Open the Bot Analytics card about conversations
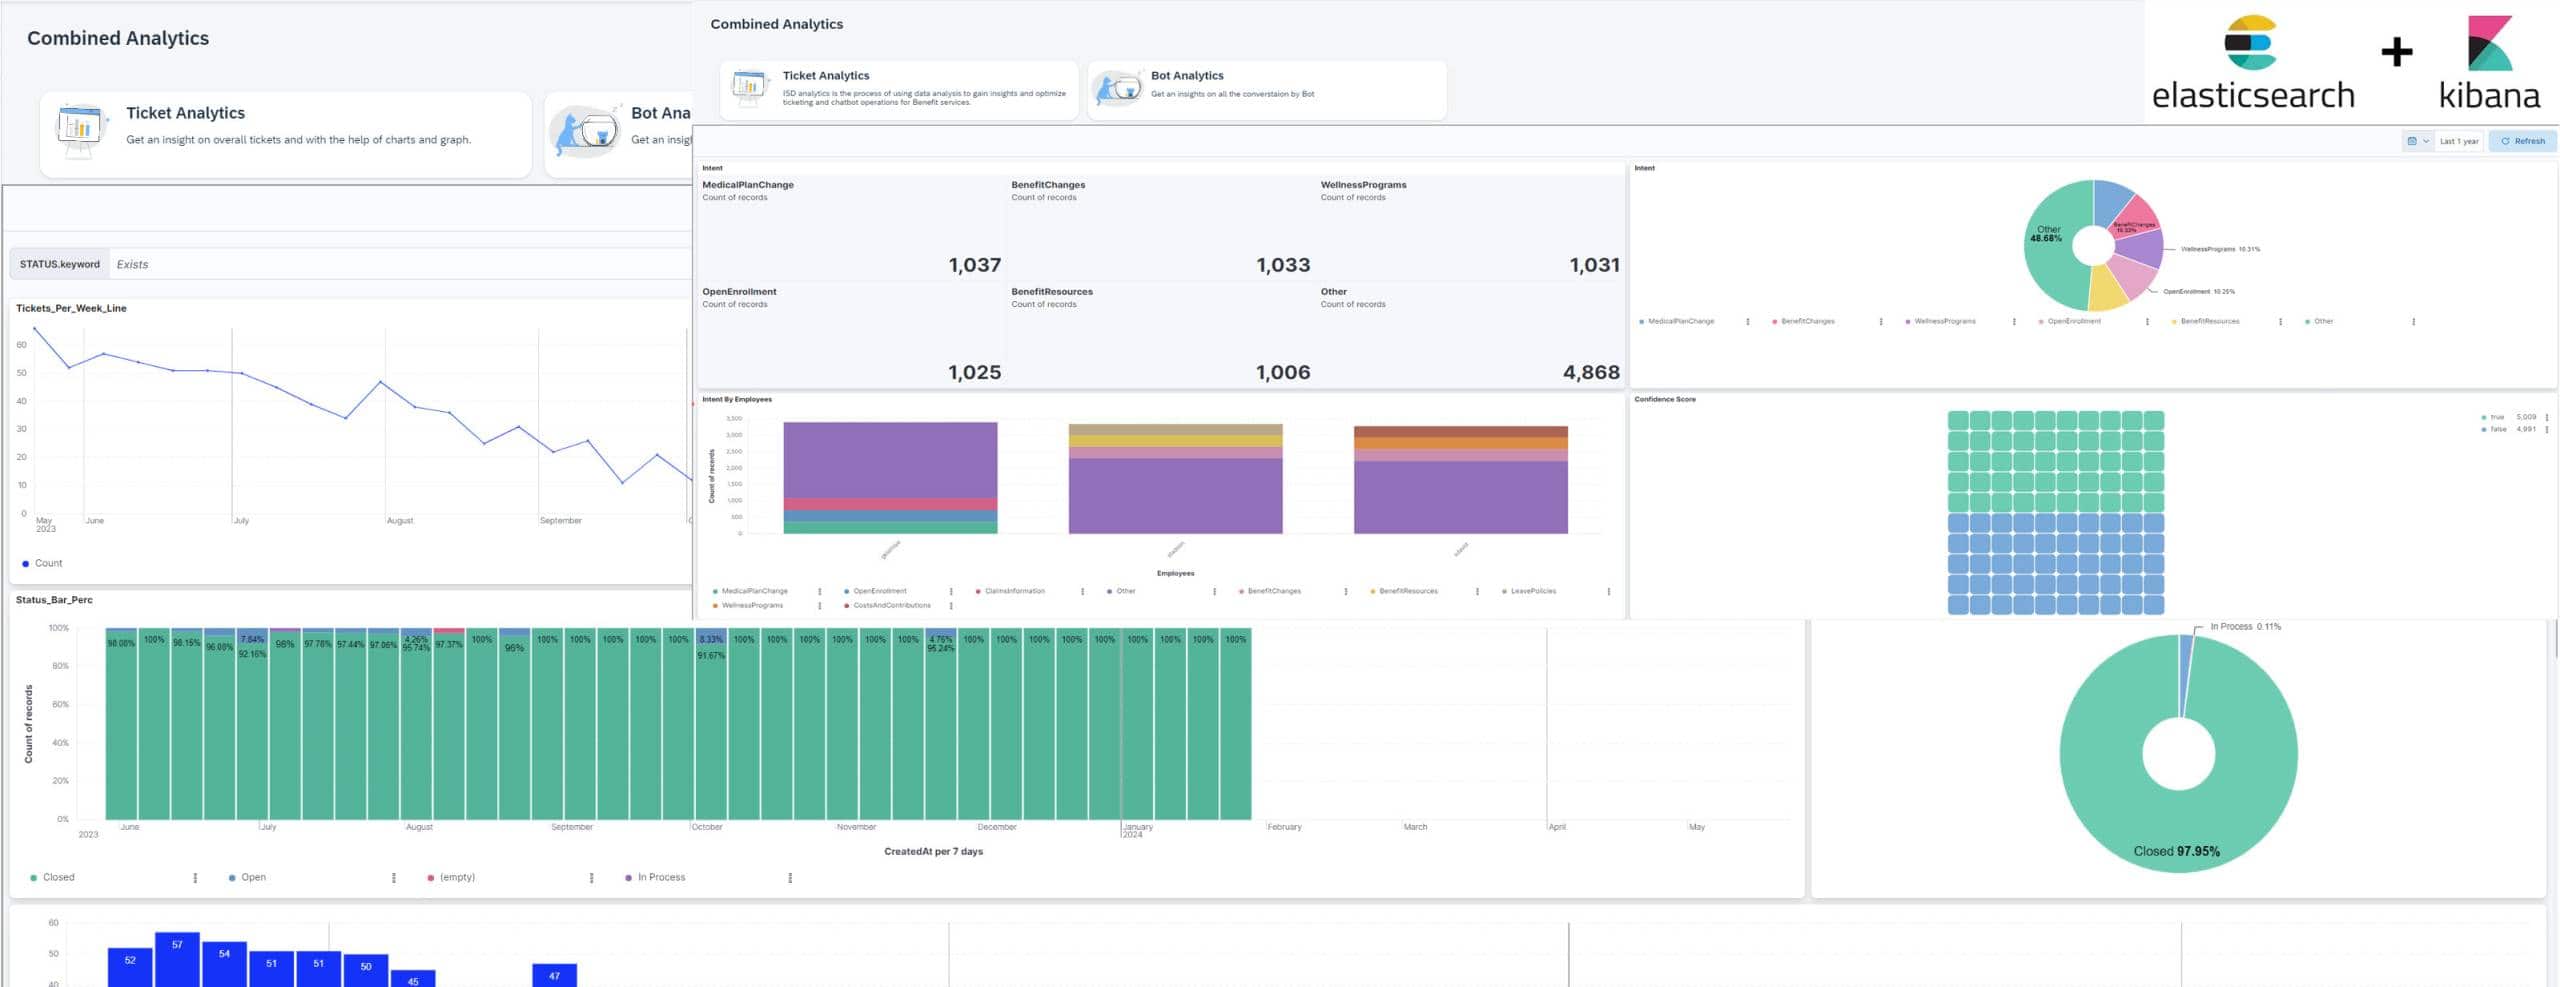 (1266, 89)
